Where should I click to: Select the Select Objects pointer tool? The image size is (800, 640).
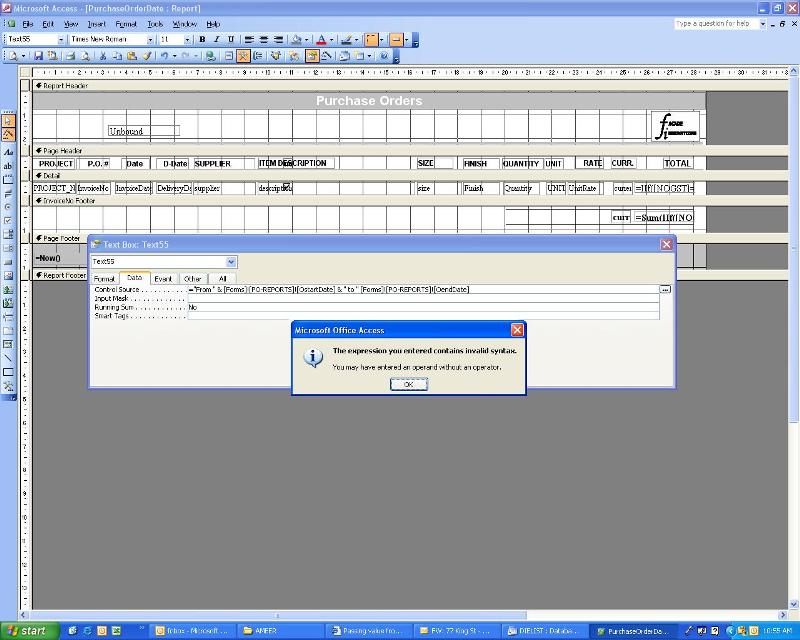click(x=9, y=120)
